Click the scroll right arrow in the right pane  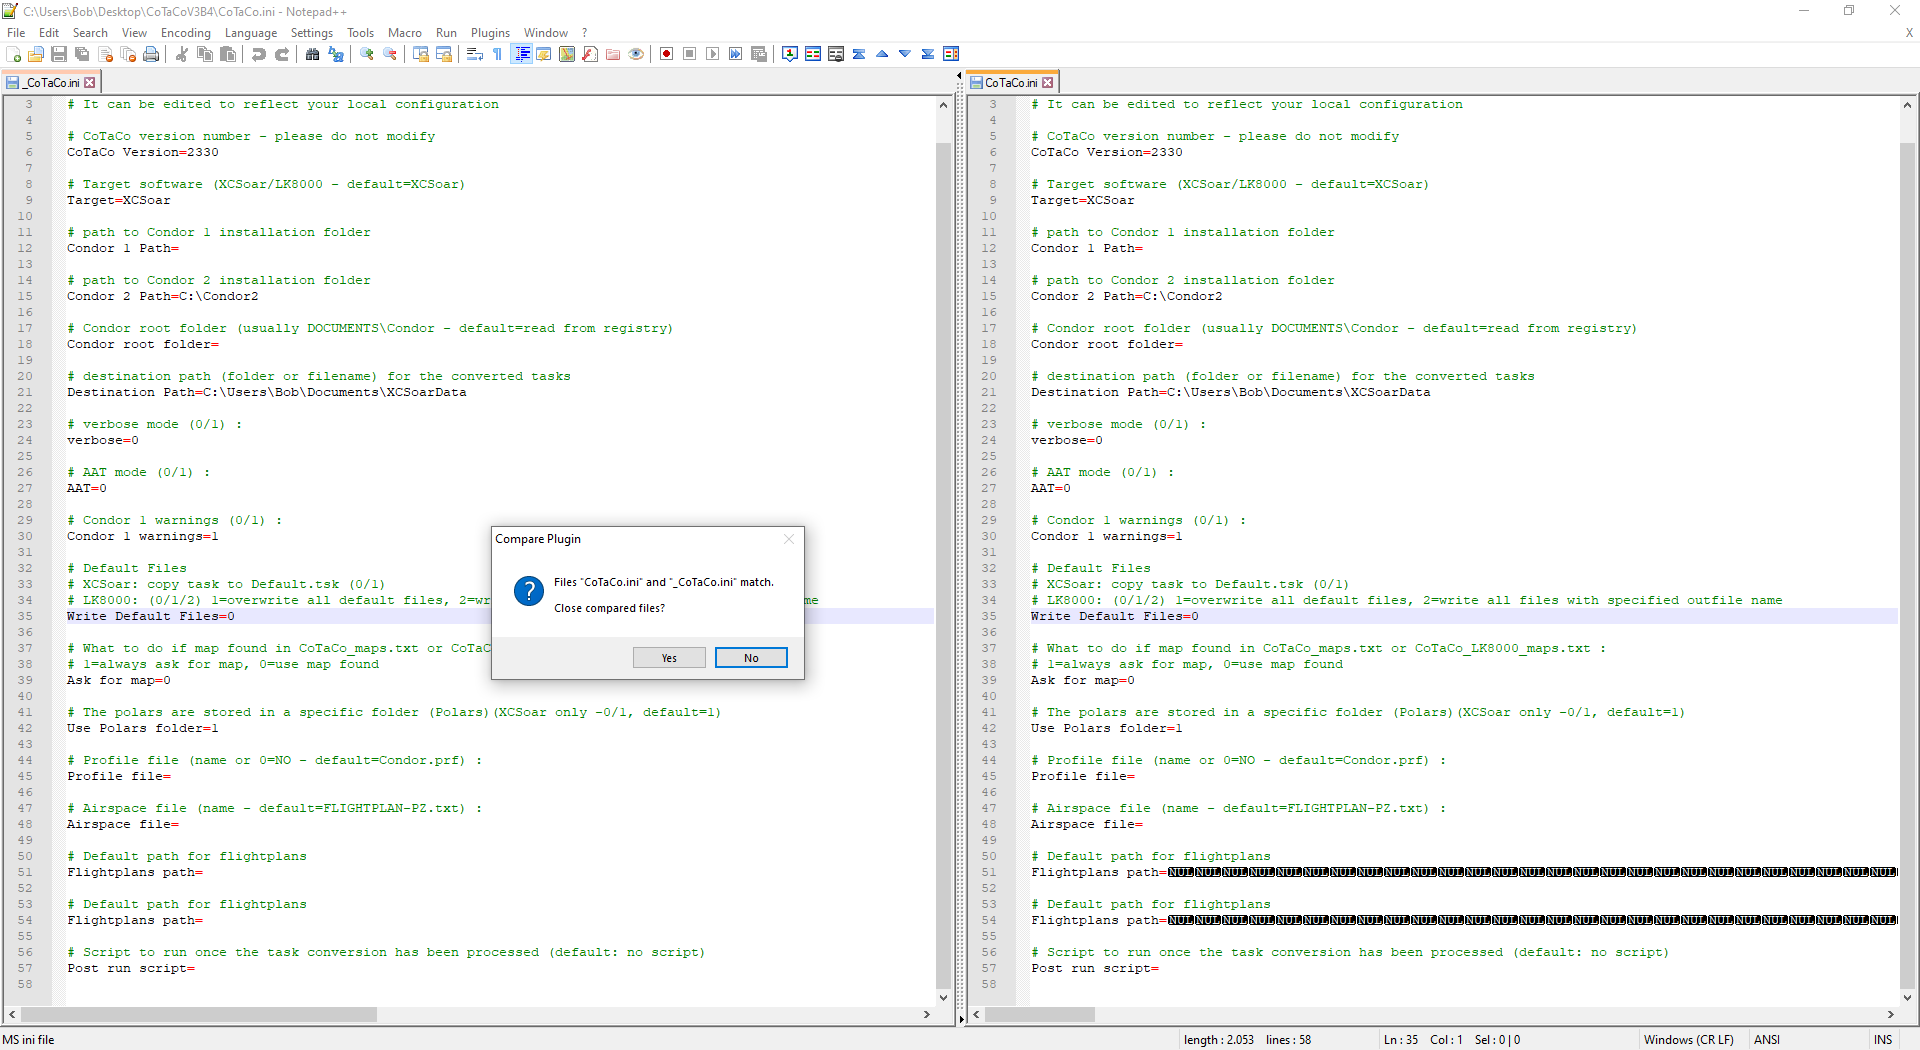coord(1891,1015)
